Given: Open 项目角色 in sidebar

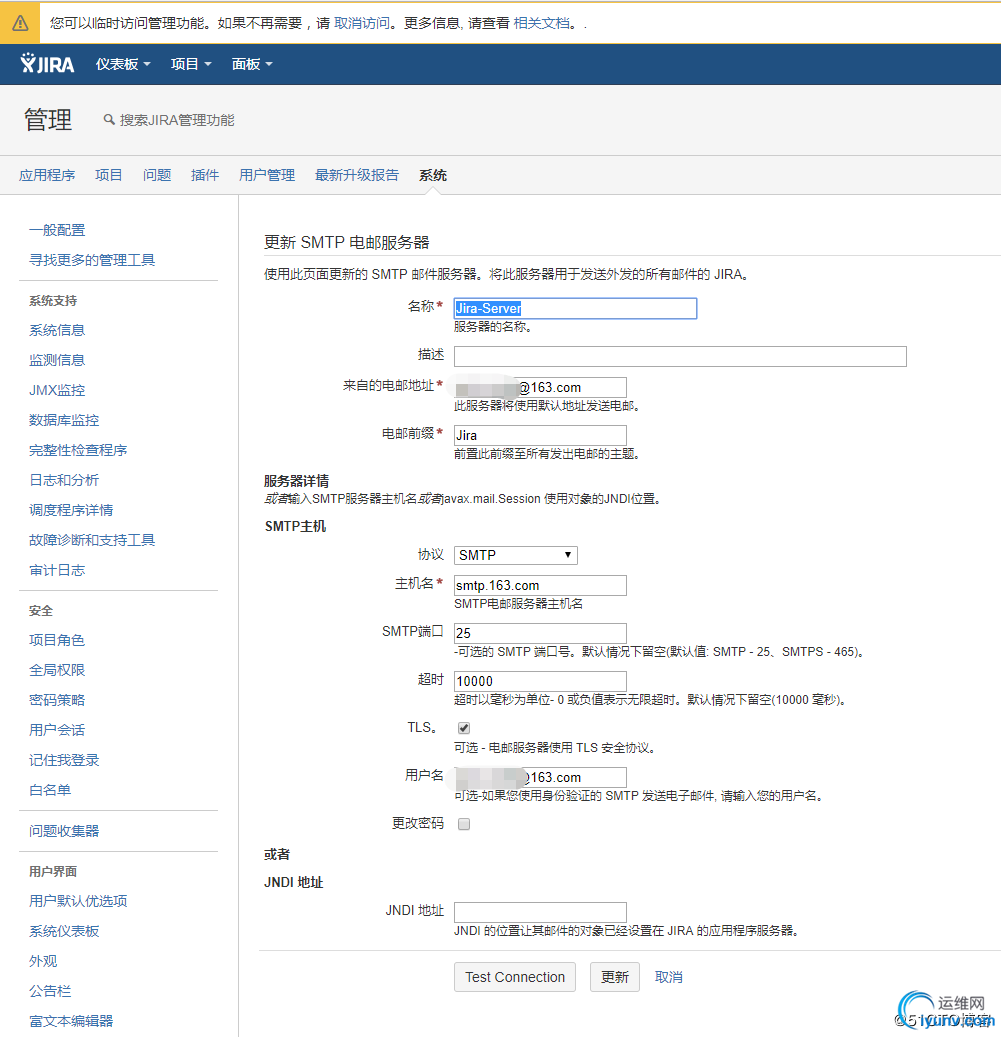Looking at the screenshot, I should point(57,640).
